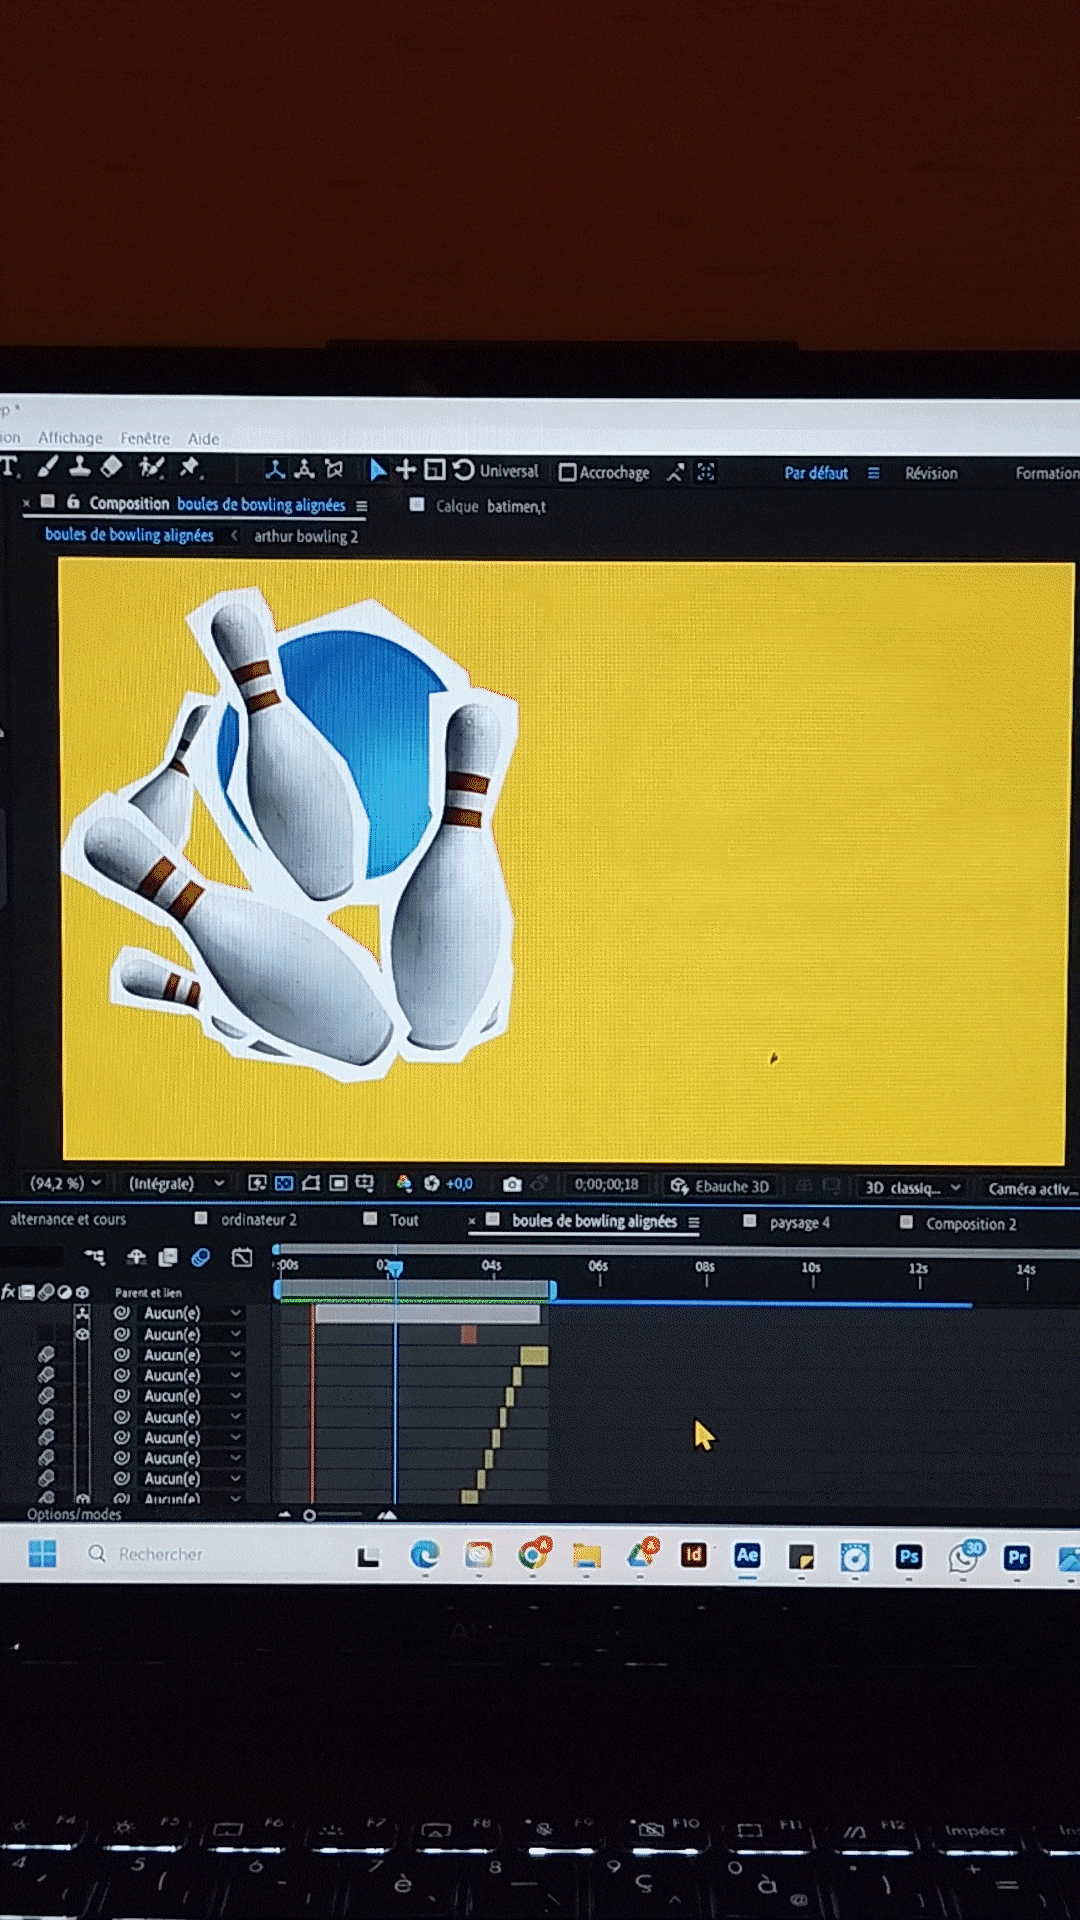Switch to view axis mode icon
Screen dimensions: 1080x1920
click(334, 469)
